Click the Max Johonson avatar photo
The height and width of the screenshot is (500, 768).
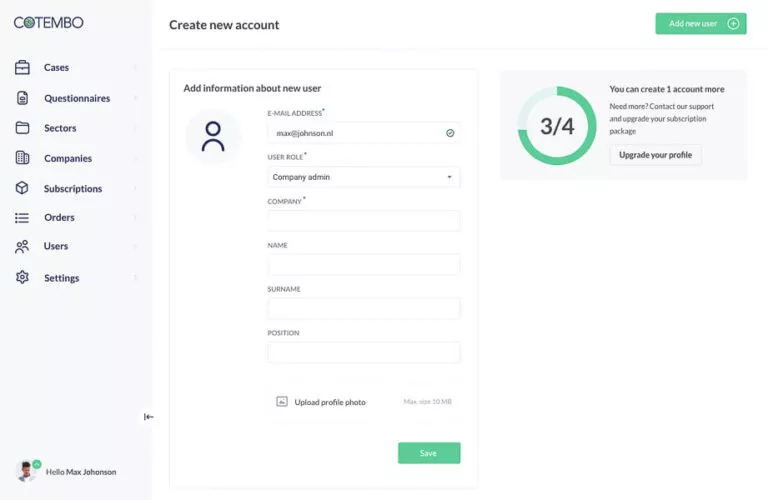click(x=26, y=471)
